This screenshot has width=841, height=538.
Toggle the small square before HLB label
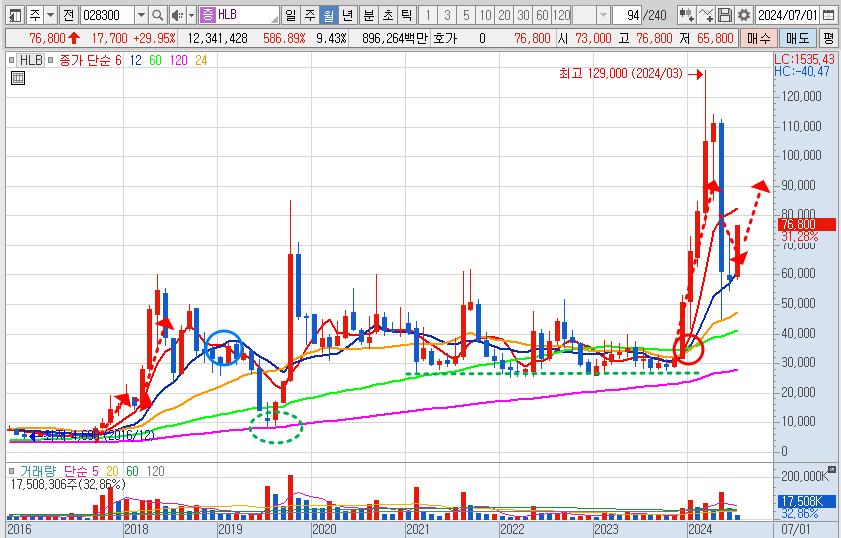coord(12,60)
